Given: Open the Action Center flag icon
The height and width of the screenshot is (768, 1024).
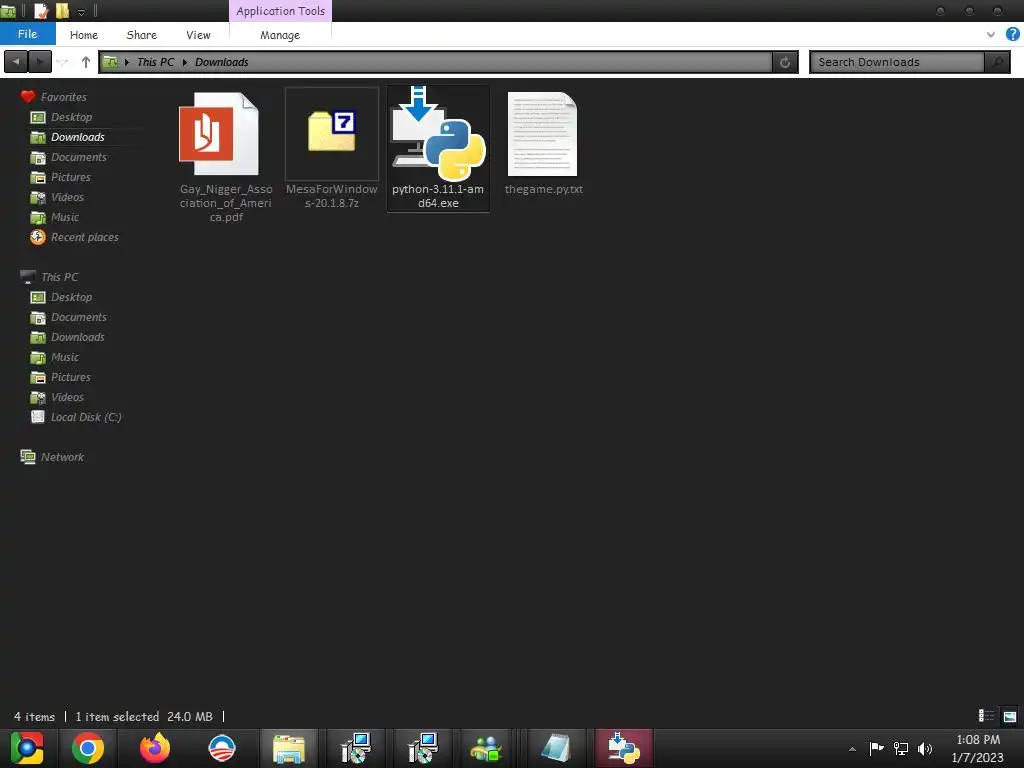Looking at the screenshot, I should click(876, 749).
